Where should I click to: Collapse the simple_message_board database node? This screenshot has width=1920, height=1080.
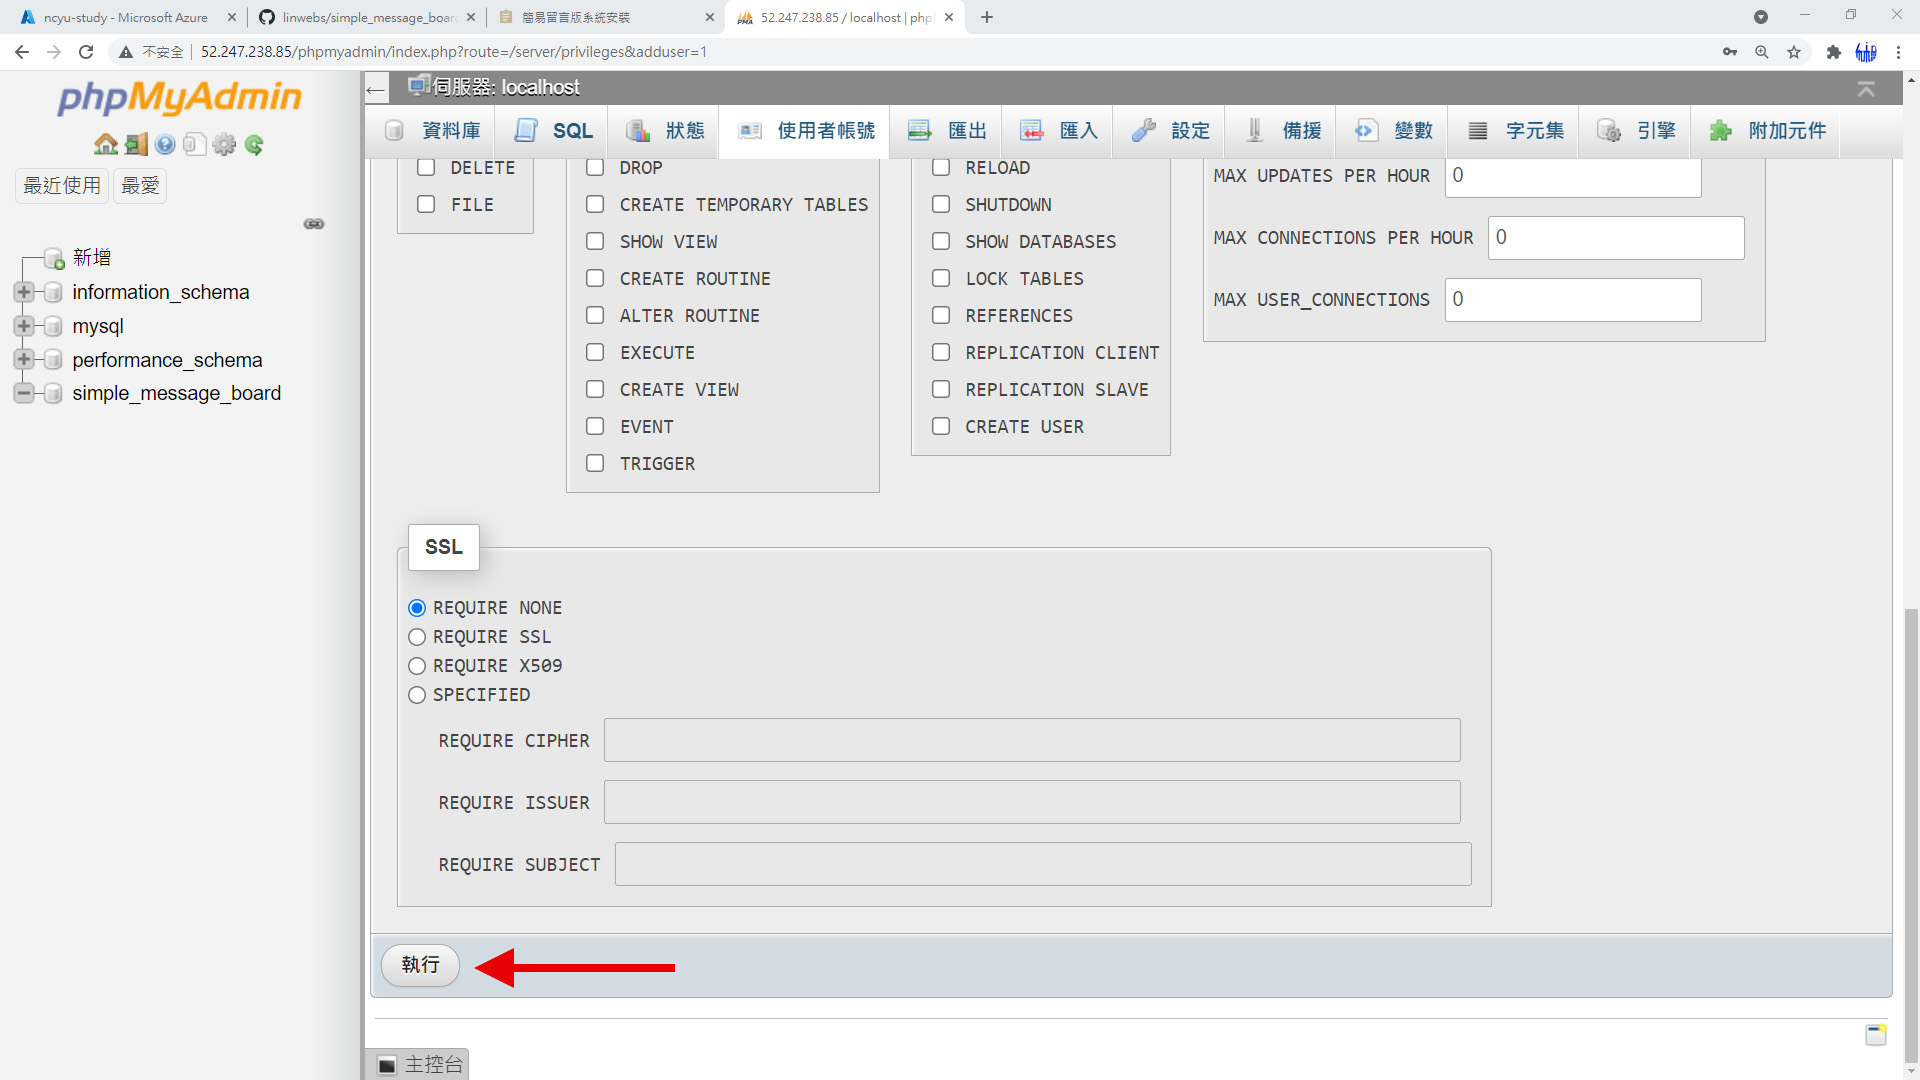23,393
